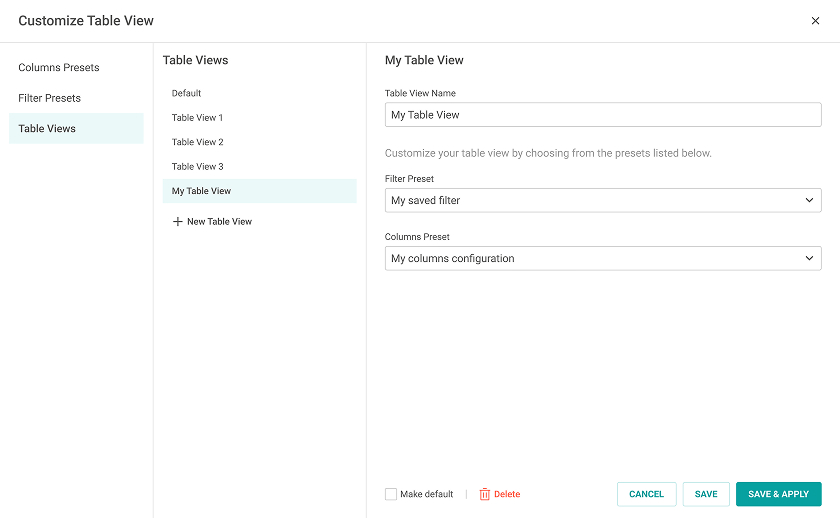Click the CANCEL button
This screenshot has height=518, width=840.
[x=646, y=494]
